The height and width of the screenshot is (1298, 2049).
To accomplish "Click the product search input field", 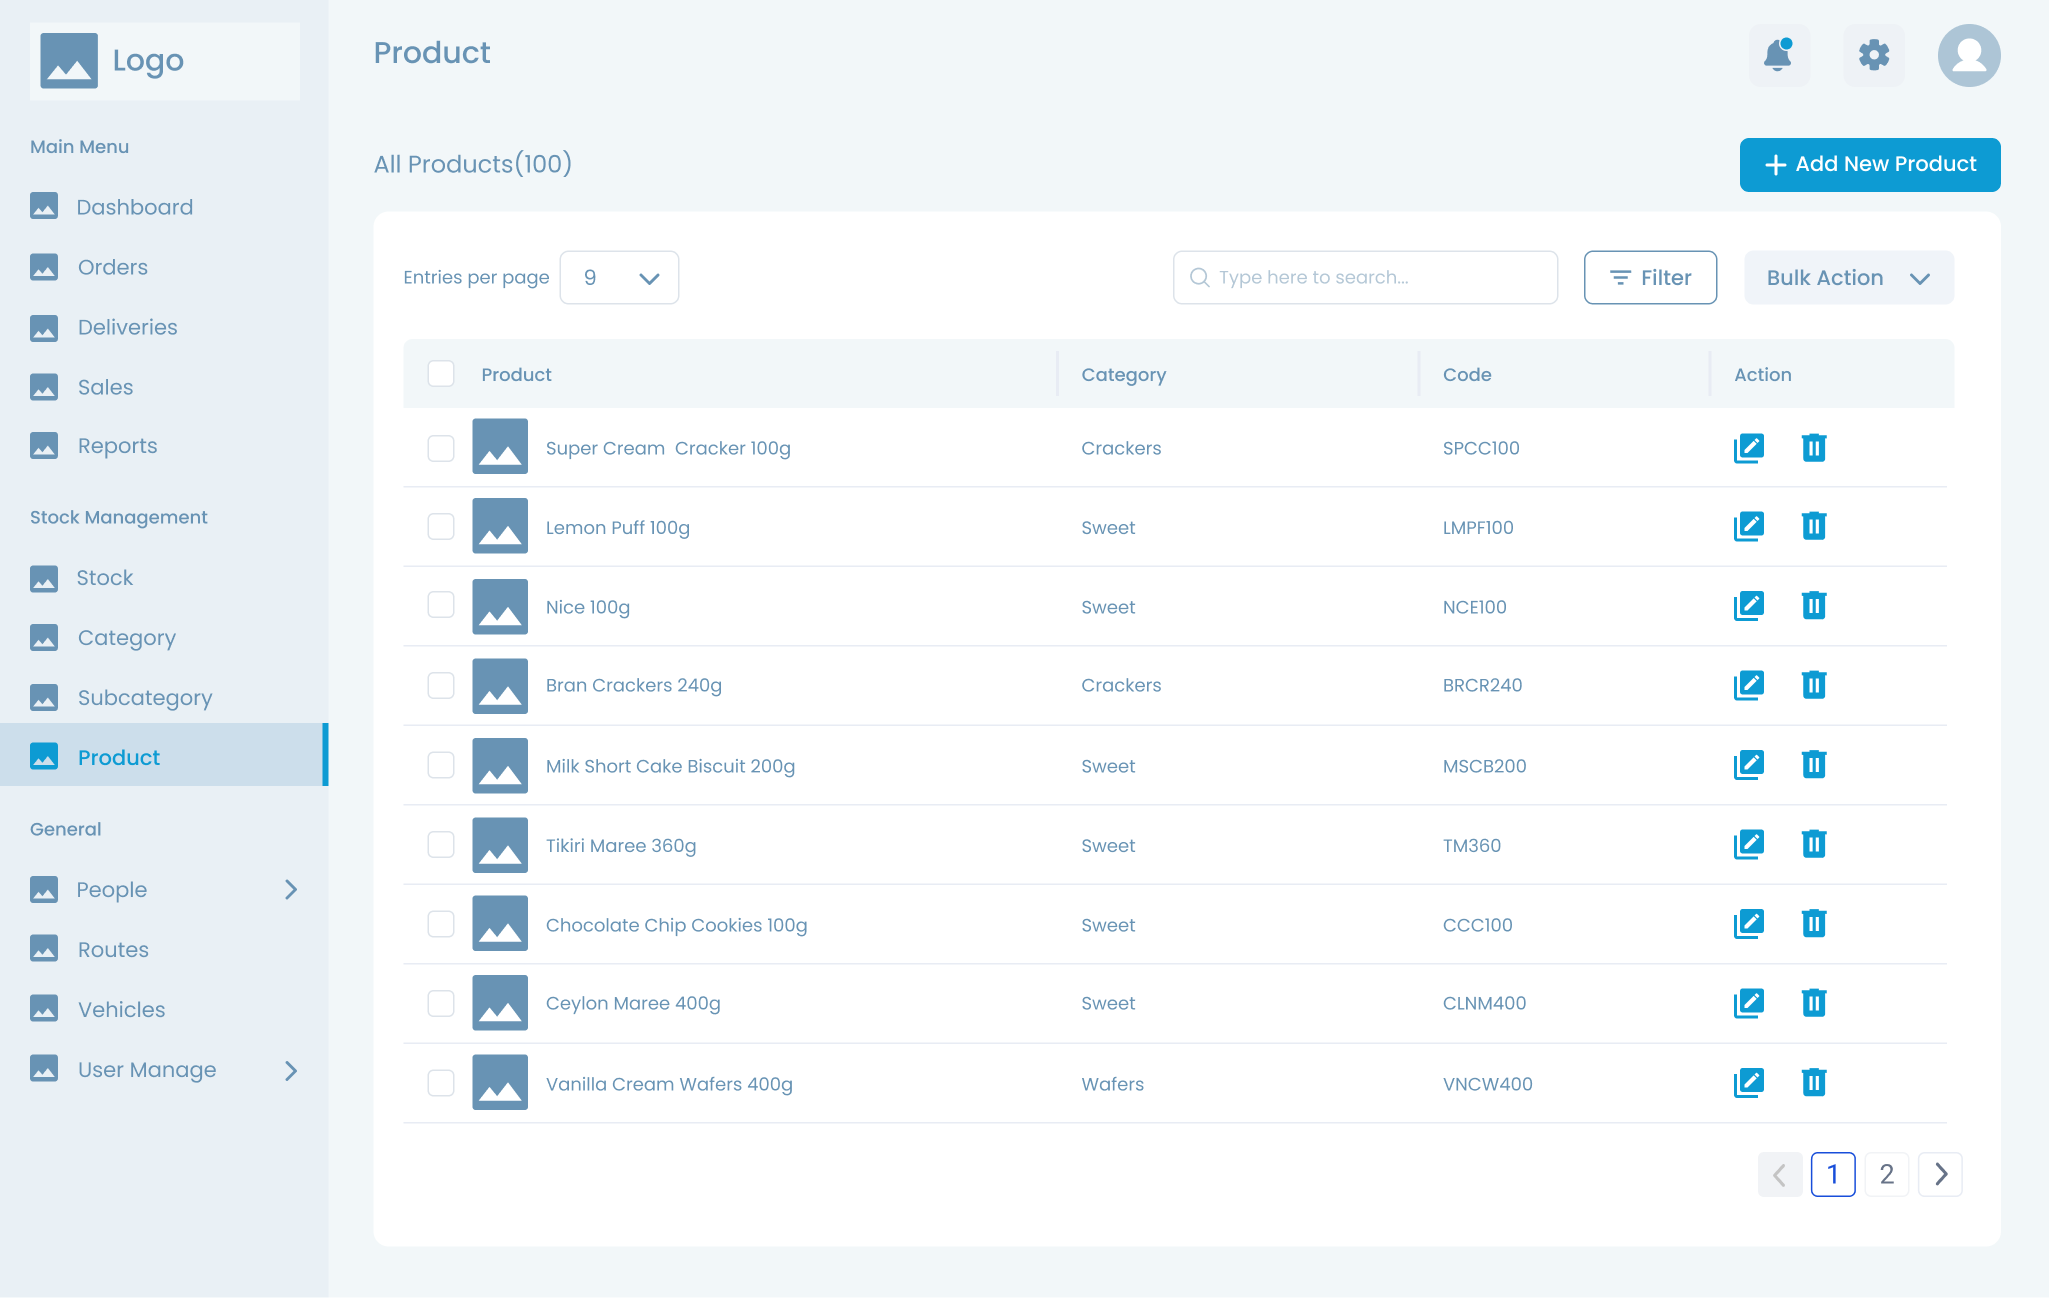I will [x=1364, y=277].
